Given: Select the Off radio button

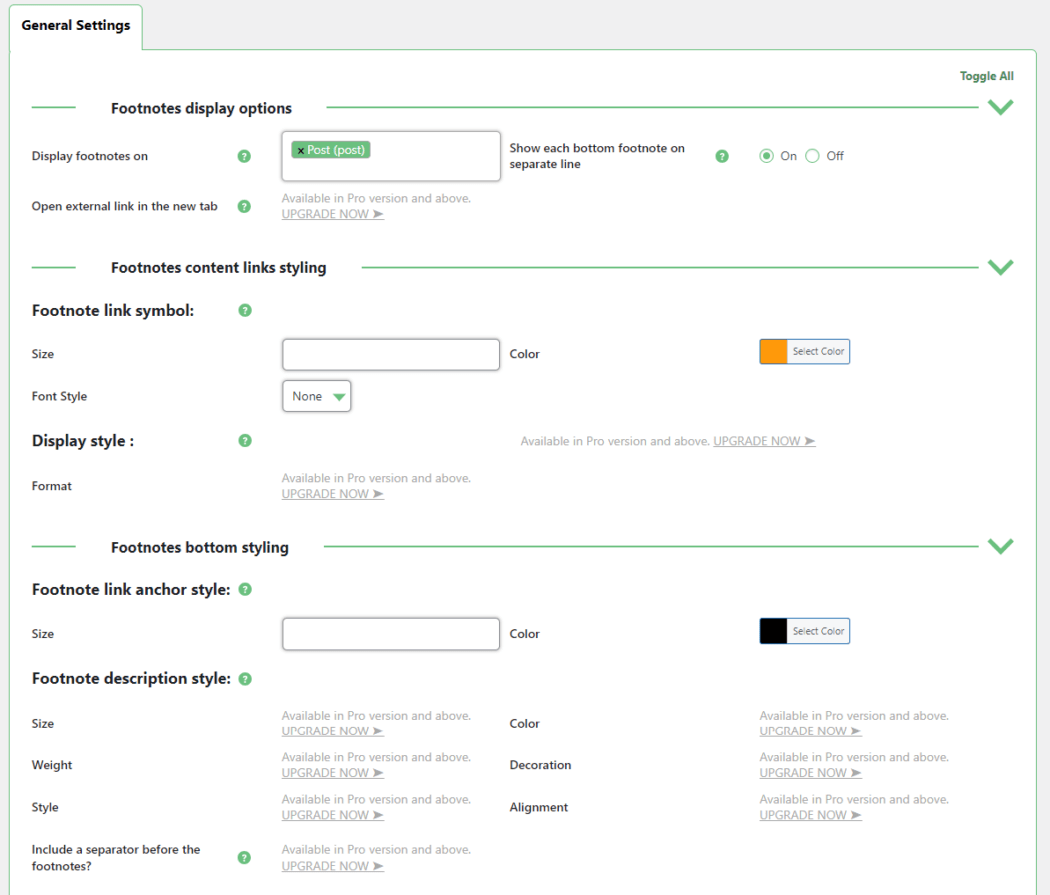Looking at the screenshot, I should point(812,156).
